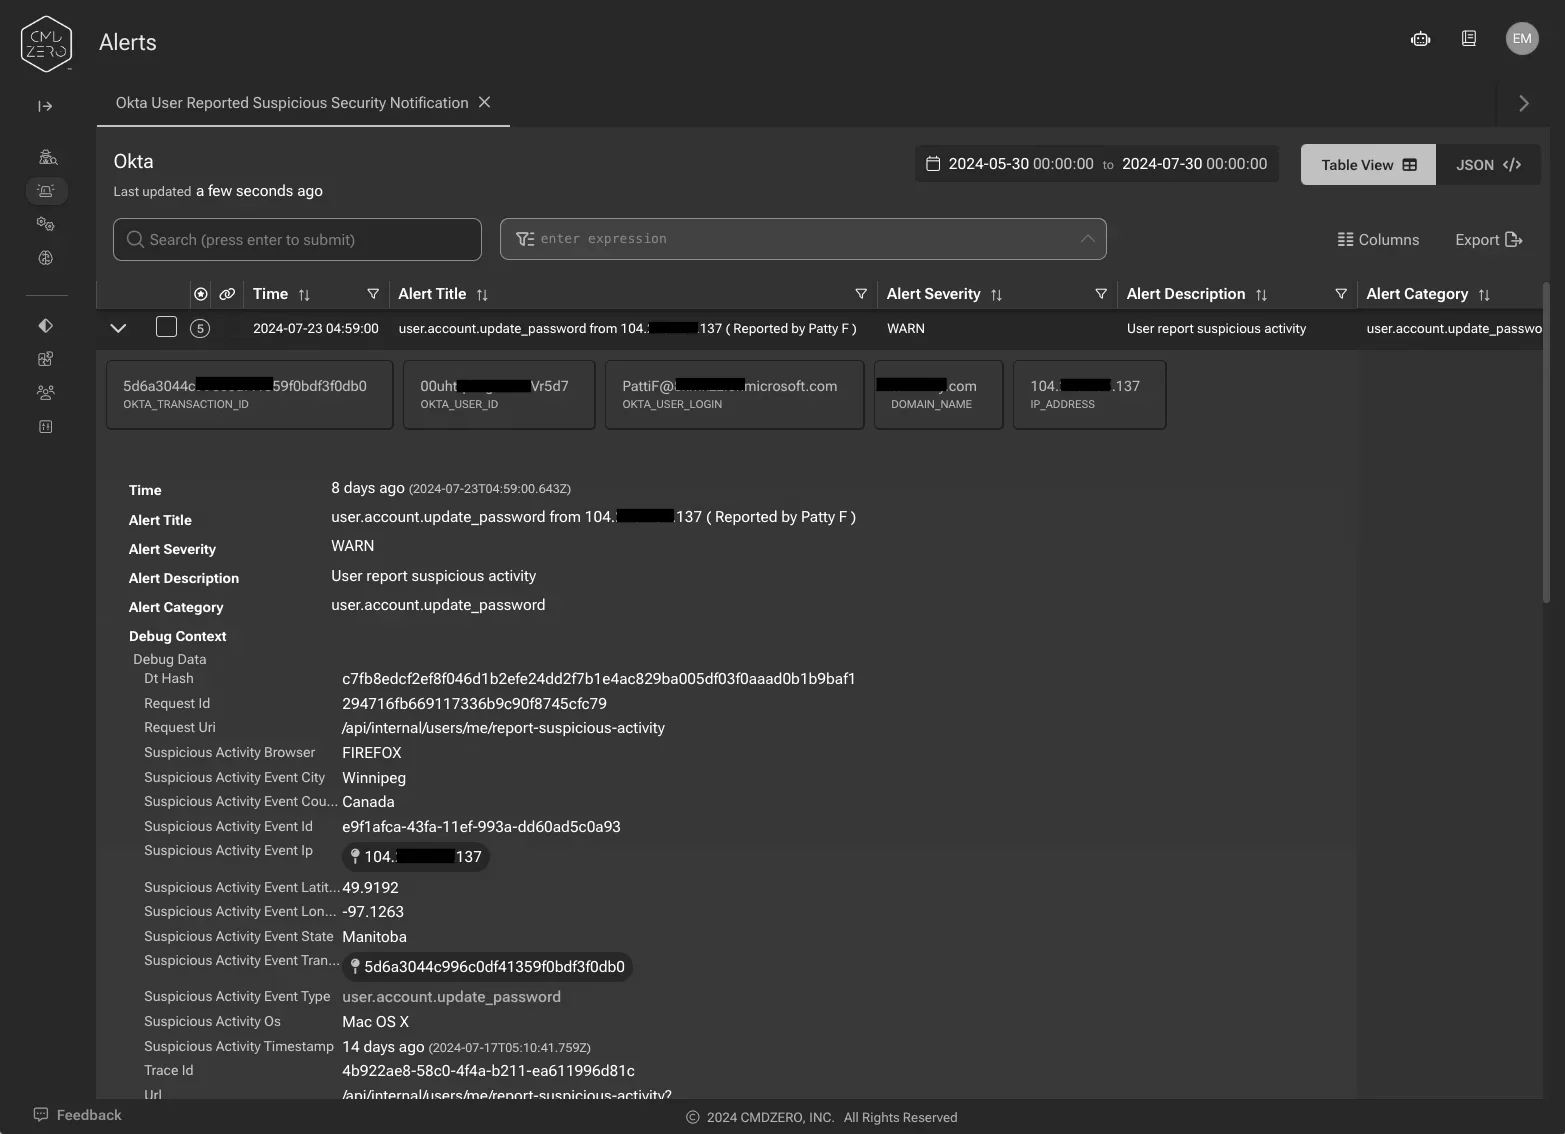Expand the sidebar with arrow icon
Viewport: 1565px width, 1134px height.
coord(45,106)
